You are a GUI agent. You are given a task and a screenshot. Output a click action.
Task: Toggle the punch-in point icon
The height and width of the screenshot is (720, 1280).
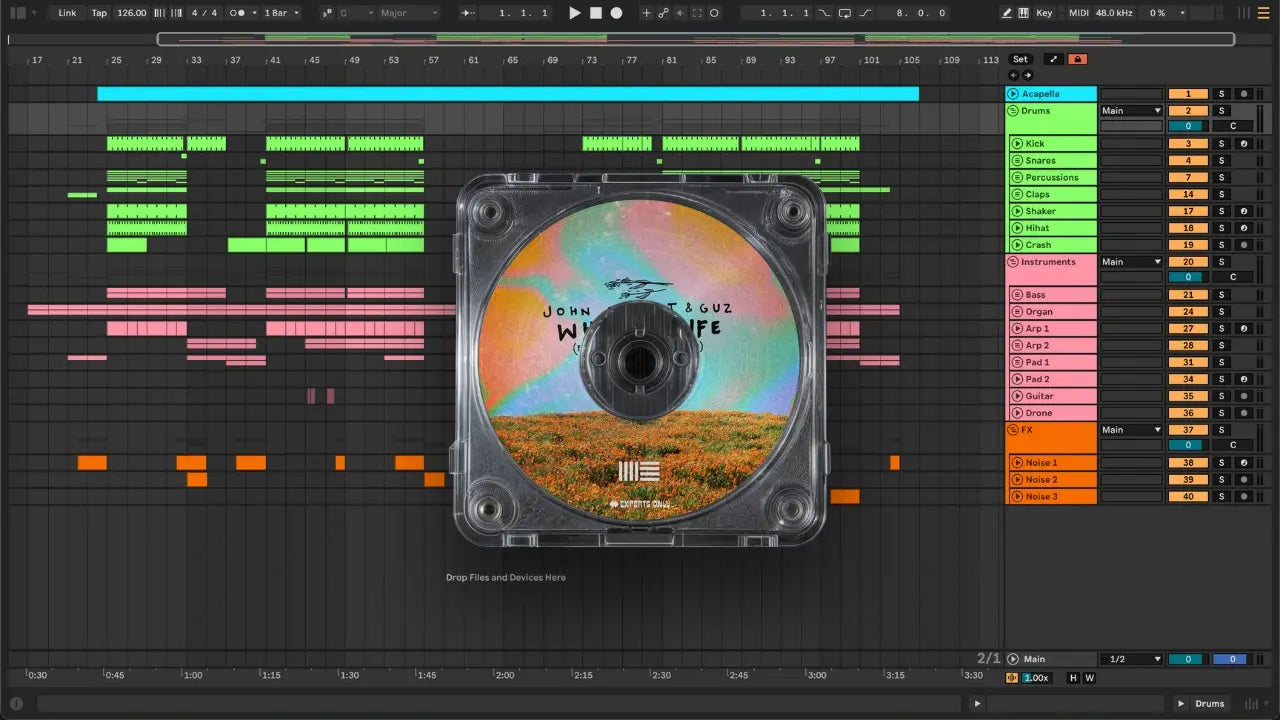[824, 13]
